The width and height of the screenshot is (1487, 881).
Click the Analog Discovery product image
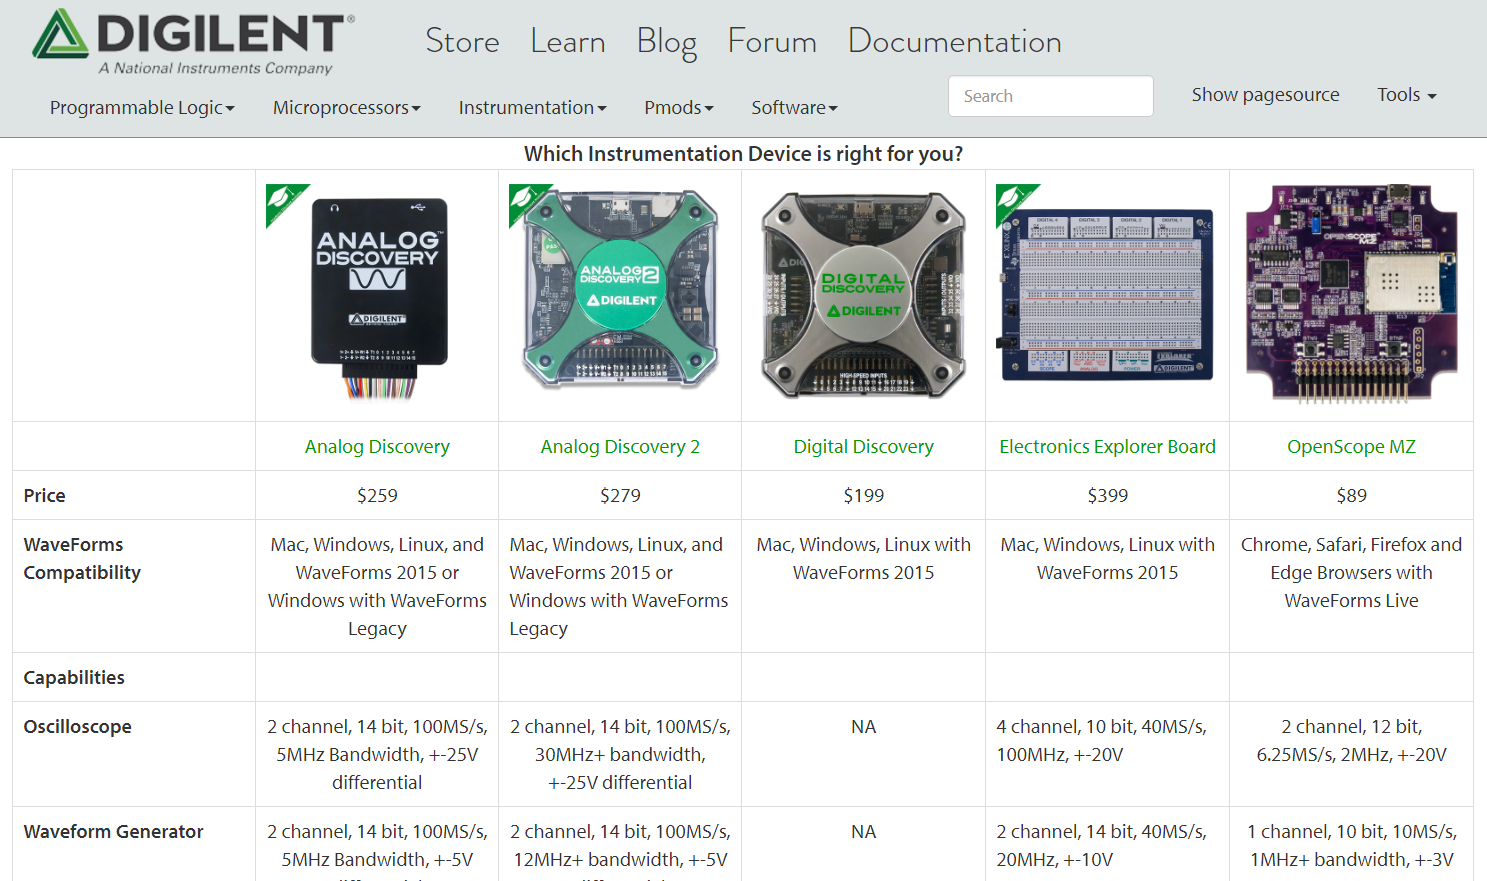tap(378, 296)
